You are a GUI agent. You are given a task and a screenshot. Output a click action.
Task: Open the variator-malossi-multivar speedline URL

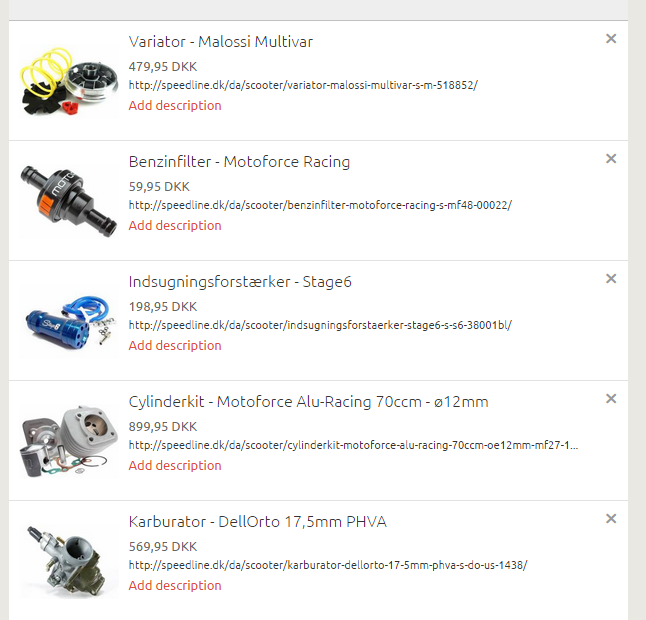(303, 85)
